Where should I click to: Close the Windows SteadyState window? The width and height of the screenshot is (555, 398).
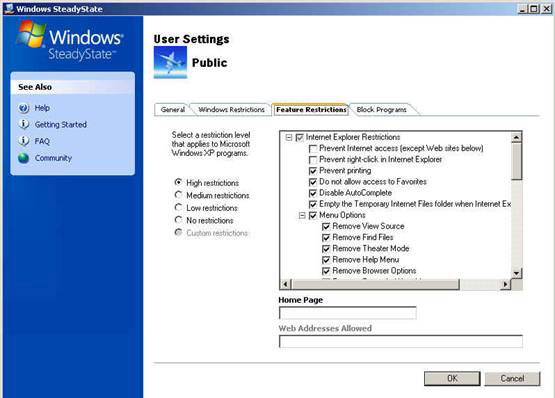547,9
